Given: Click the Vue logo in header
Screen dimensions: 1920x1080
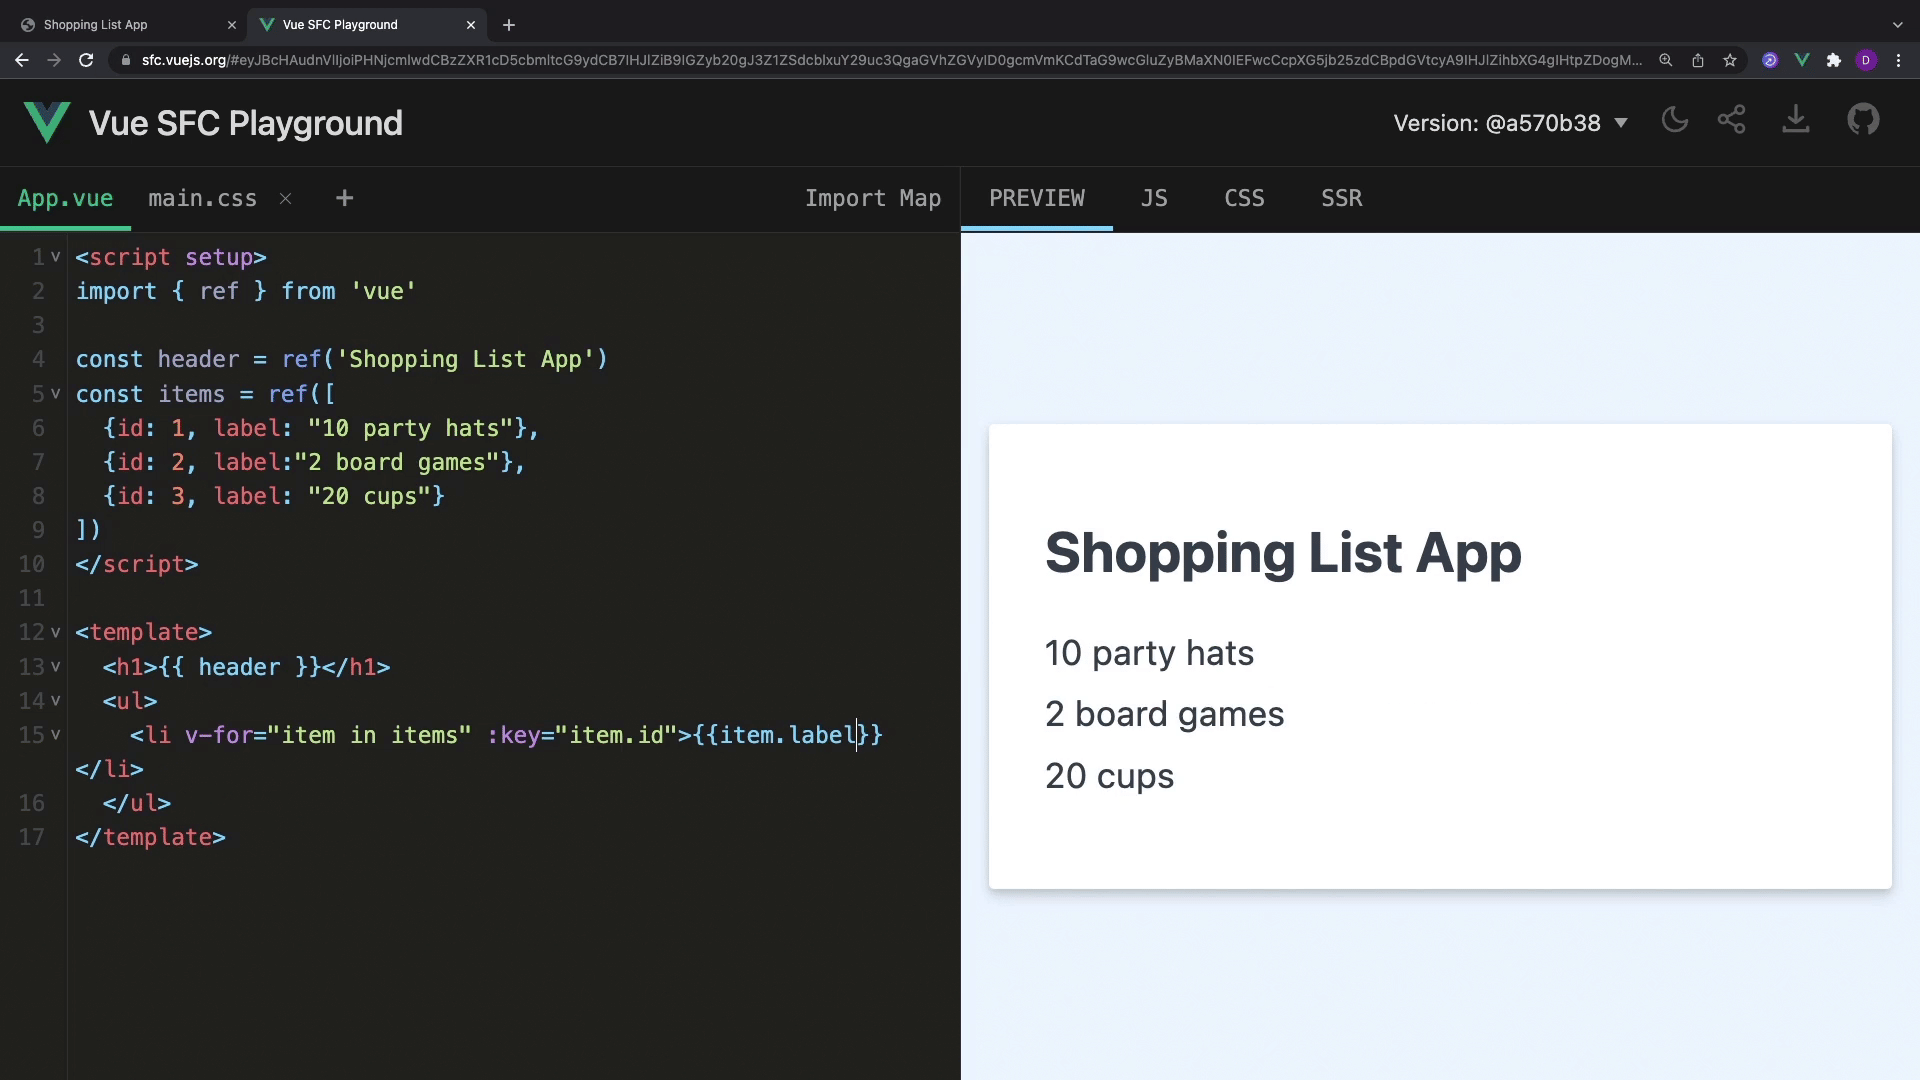Looking at the screenshot, I should click(x=46, y=123).
